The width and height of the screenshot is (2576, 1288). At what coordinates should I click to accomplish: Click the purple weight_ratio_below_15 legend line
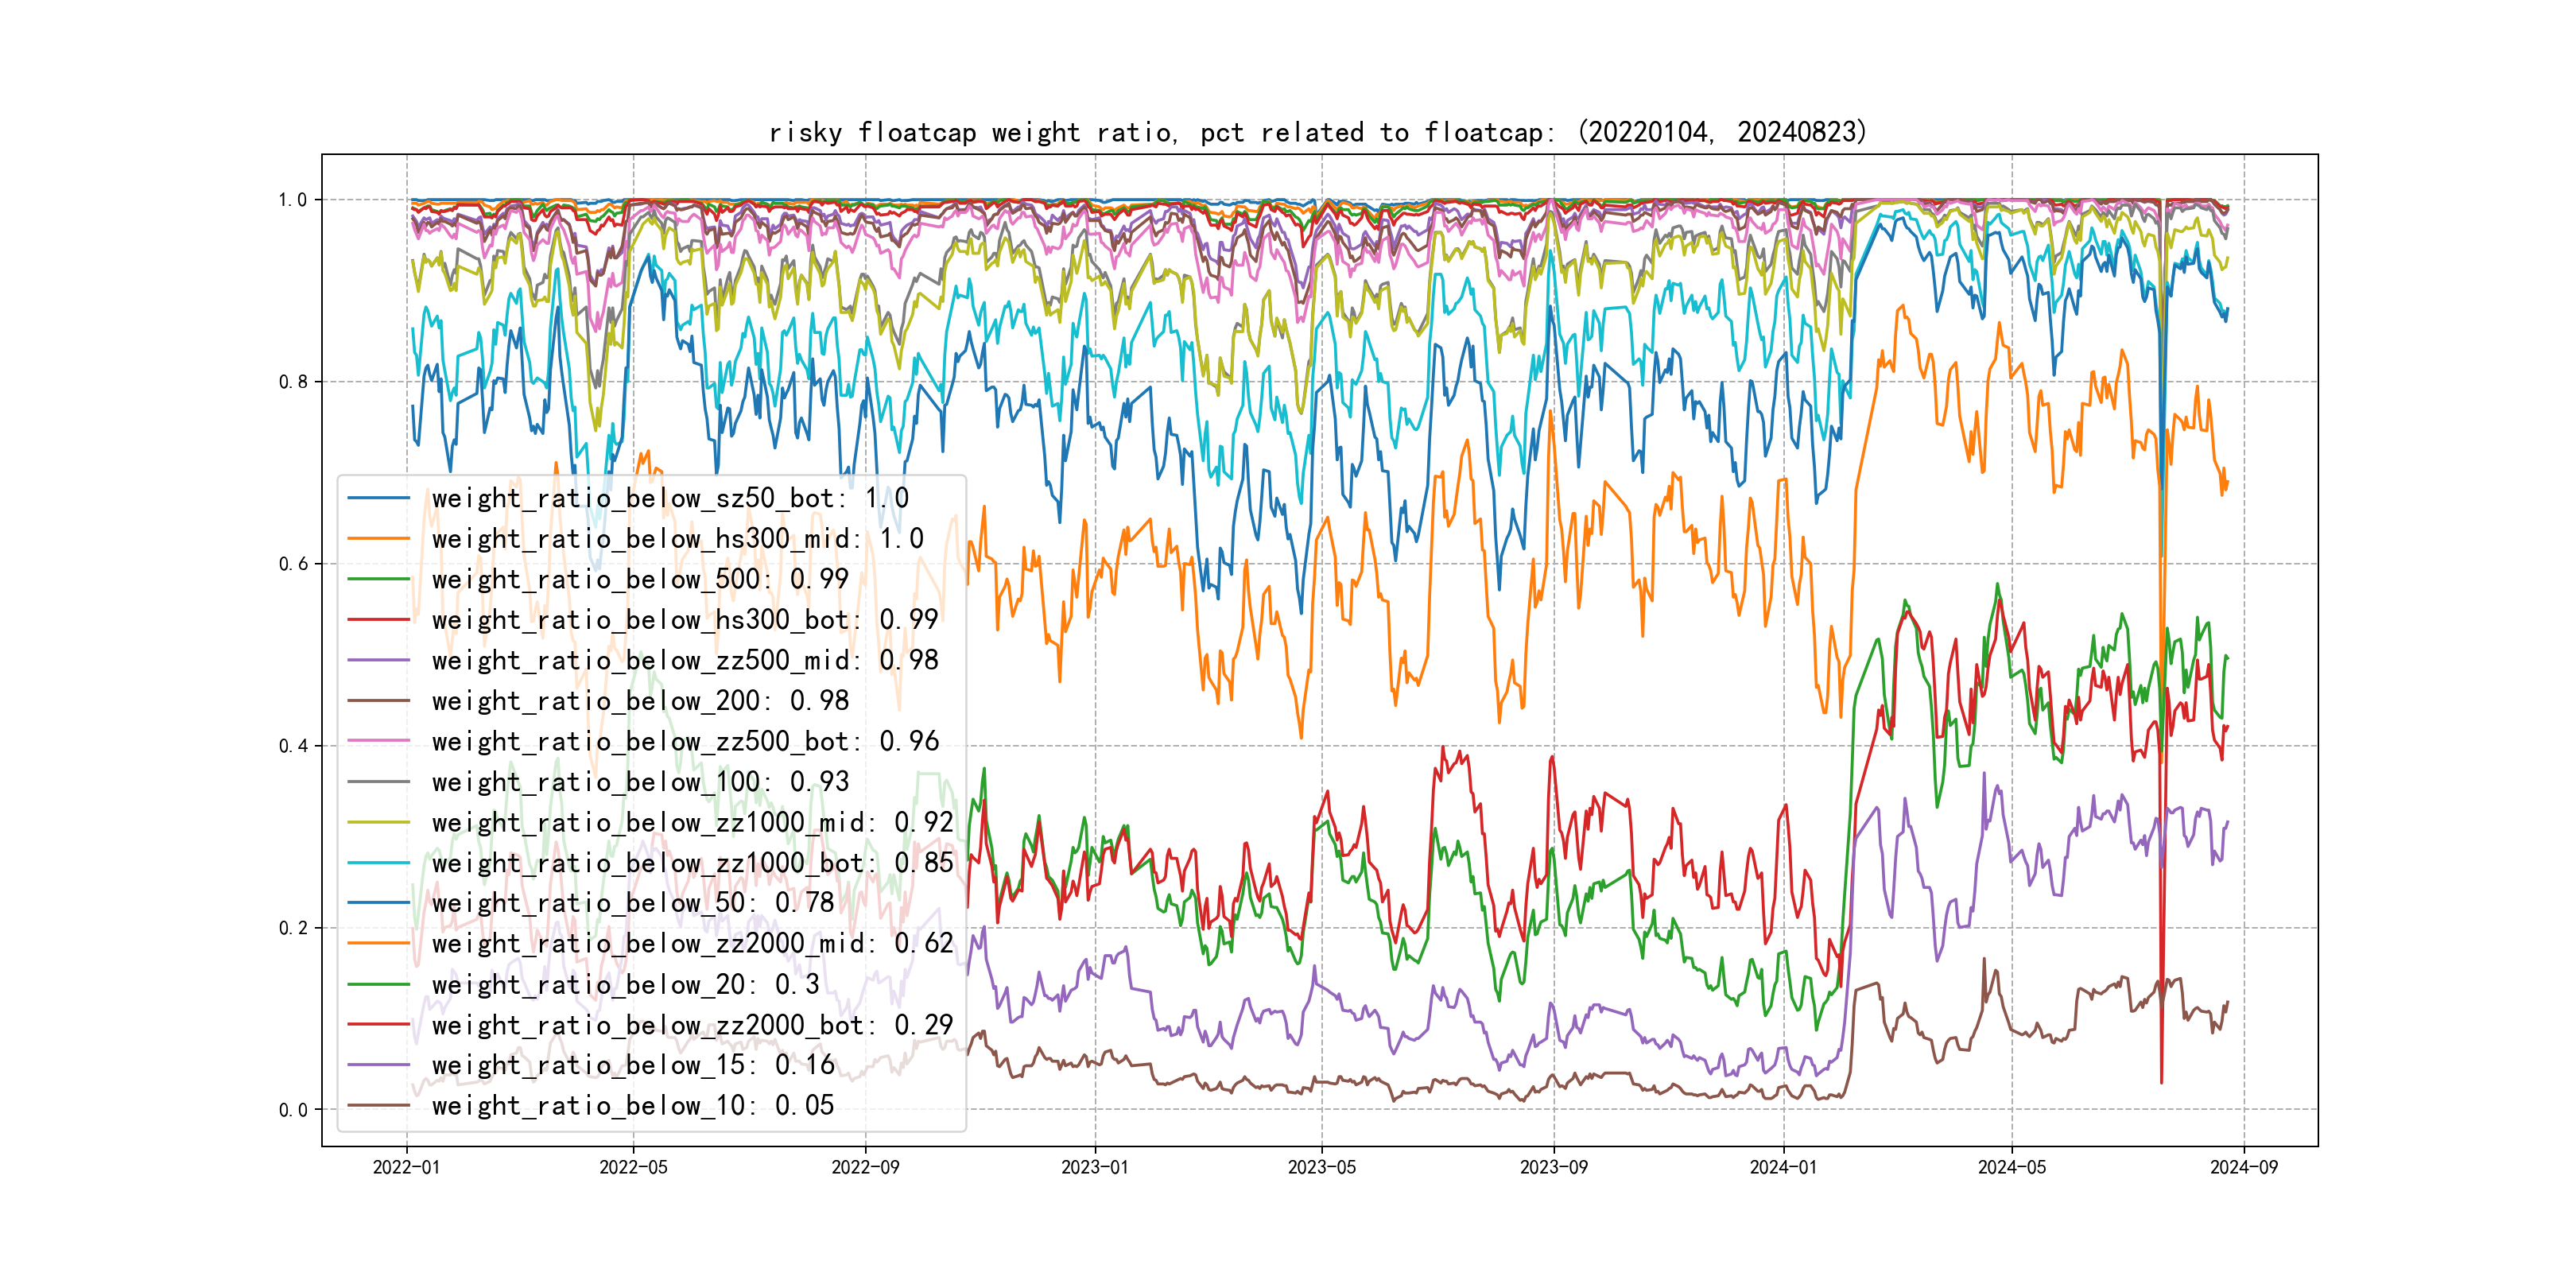(378, 1065)
